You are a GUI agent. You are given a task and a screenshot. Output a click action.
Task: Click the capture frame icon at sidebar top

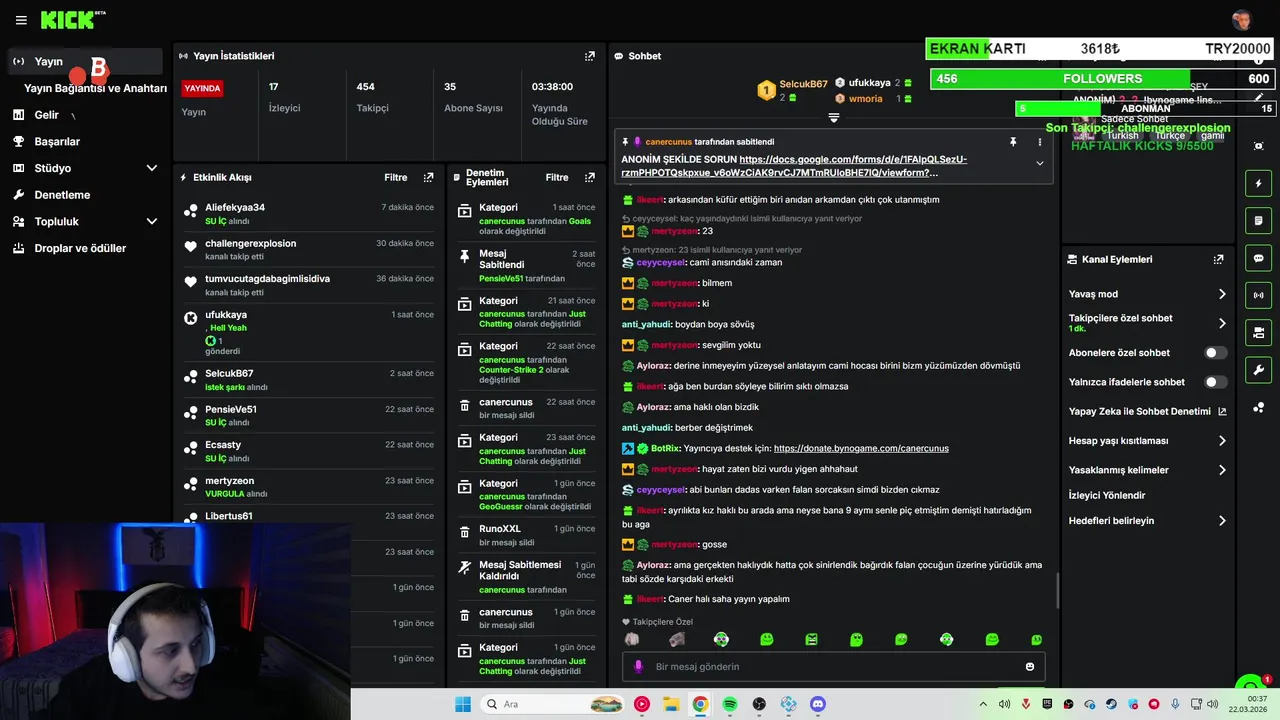point(1259,146)
